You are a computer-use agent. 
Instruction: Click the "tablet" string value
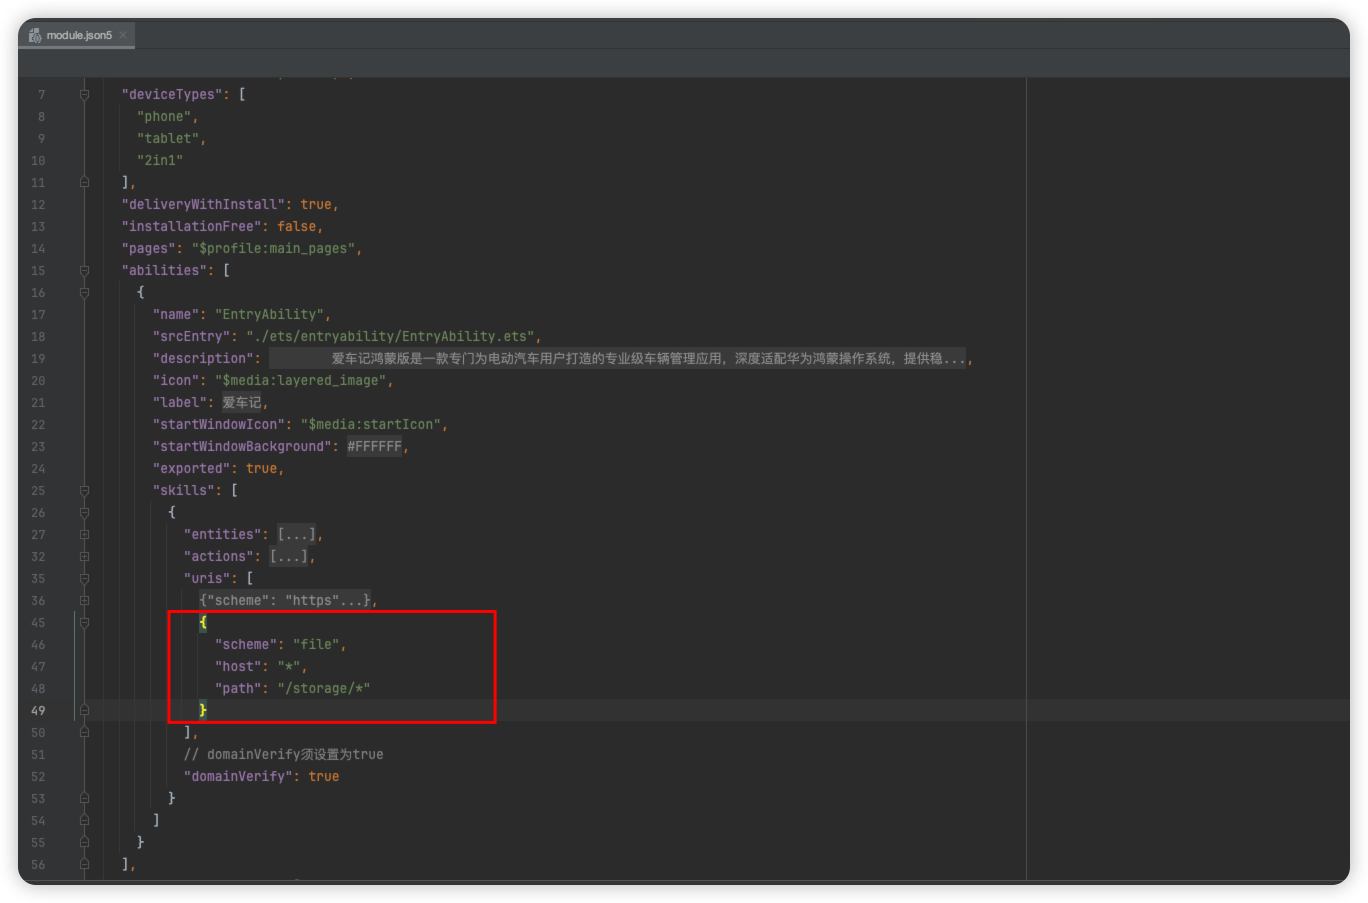point(168,138)
